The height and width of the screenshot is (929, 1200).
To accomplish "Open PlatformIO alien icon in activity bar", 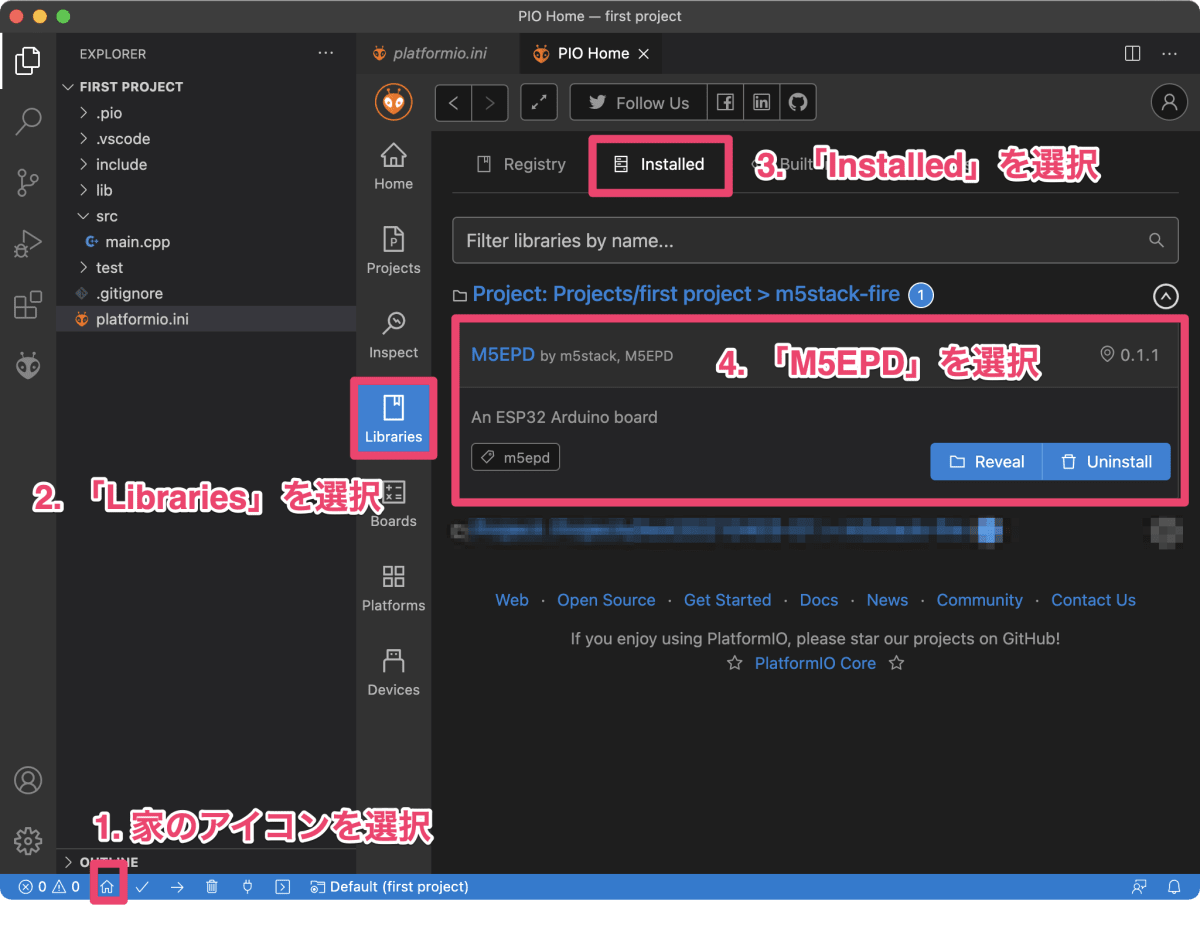I will point(28,365).
